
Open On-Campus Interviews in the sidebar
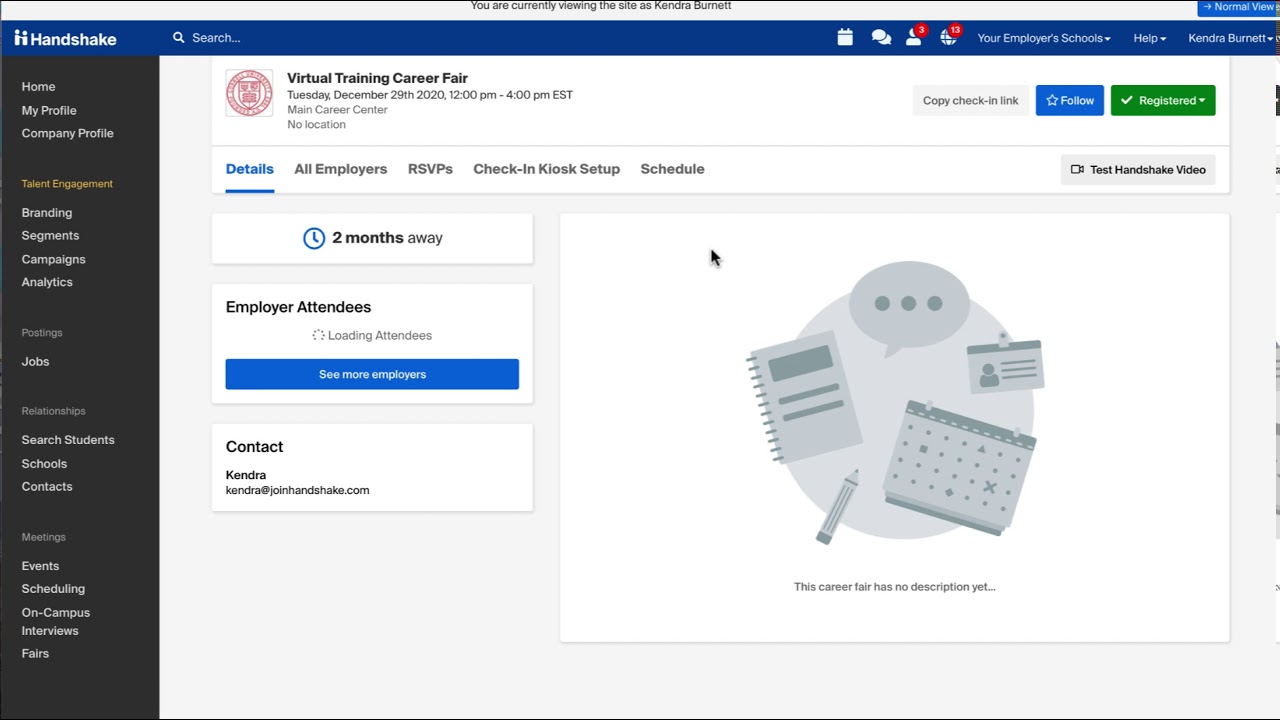(56, 621)
